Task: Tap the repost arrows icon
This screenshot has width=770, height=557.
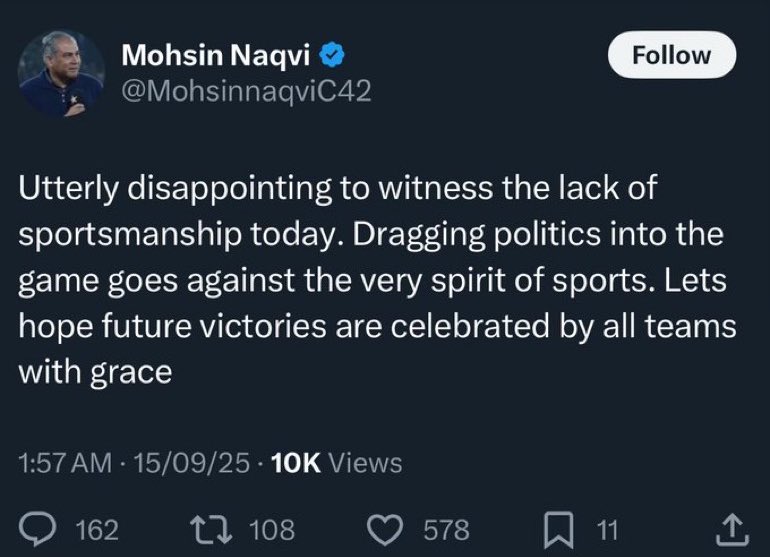Action: [211, 529]
